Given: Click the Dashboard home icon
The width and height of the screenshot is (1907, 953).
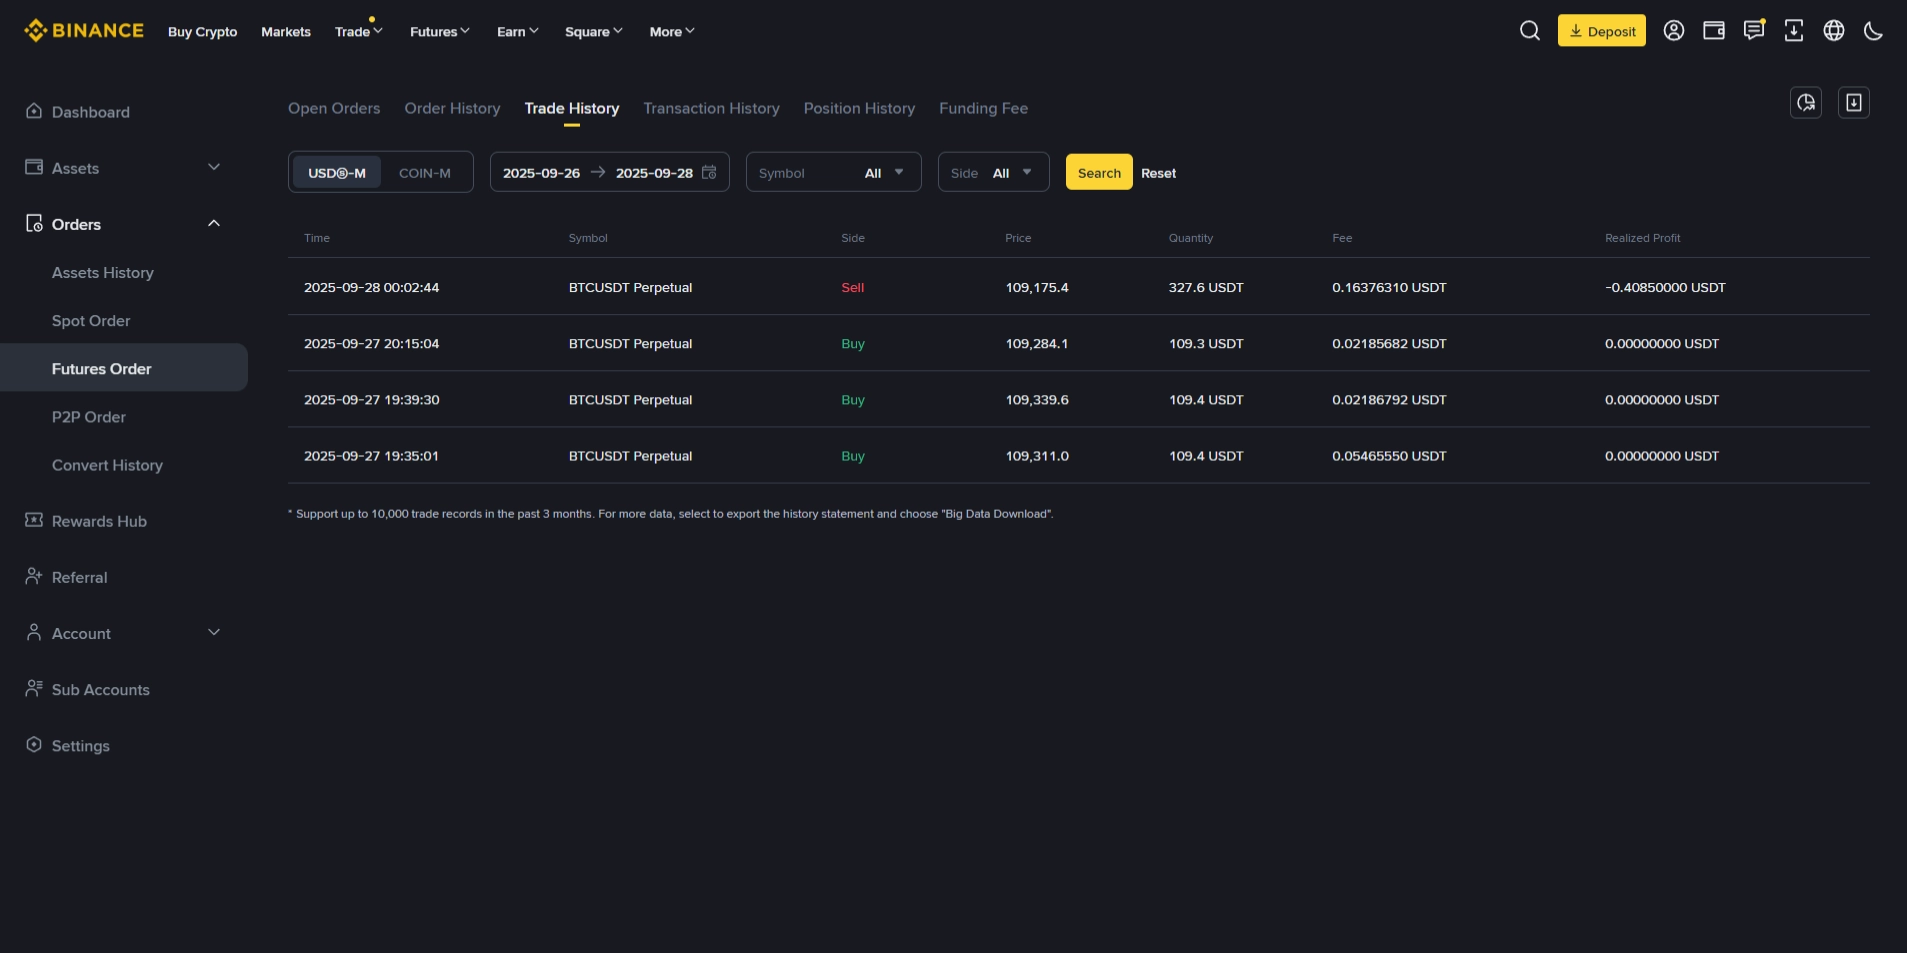Looking at the screenshot, I should tap(34, 111).
